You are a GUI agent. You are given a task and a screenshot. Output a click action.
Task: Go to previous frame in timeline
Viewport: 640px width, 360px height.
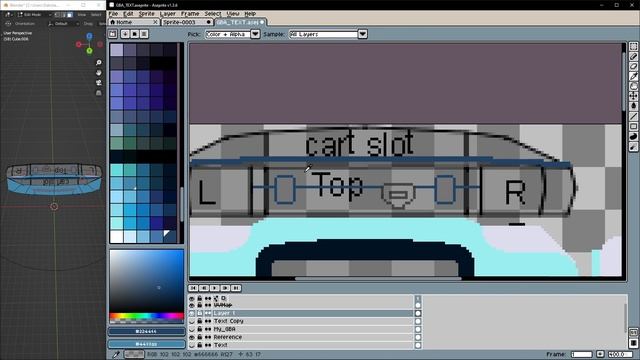[204, 288]
